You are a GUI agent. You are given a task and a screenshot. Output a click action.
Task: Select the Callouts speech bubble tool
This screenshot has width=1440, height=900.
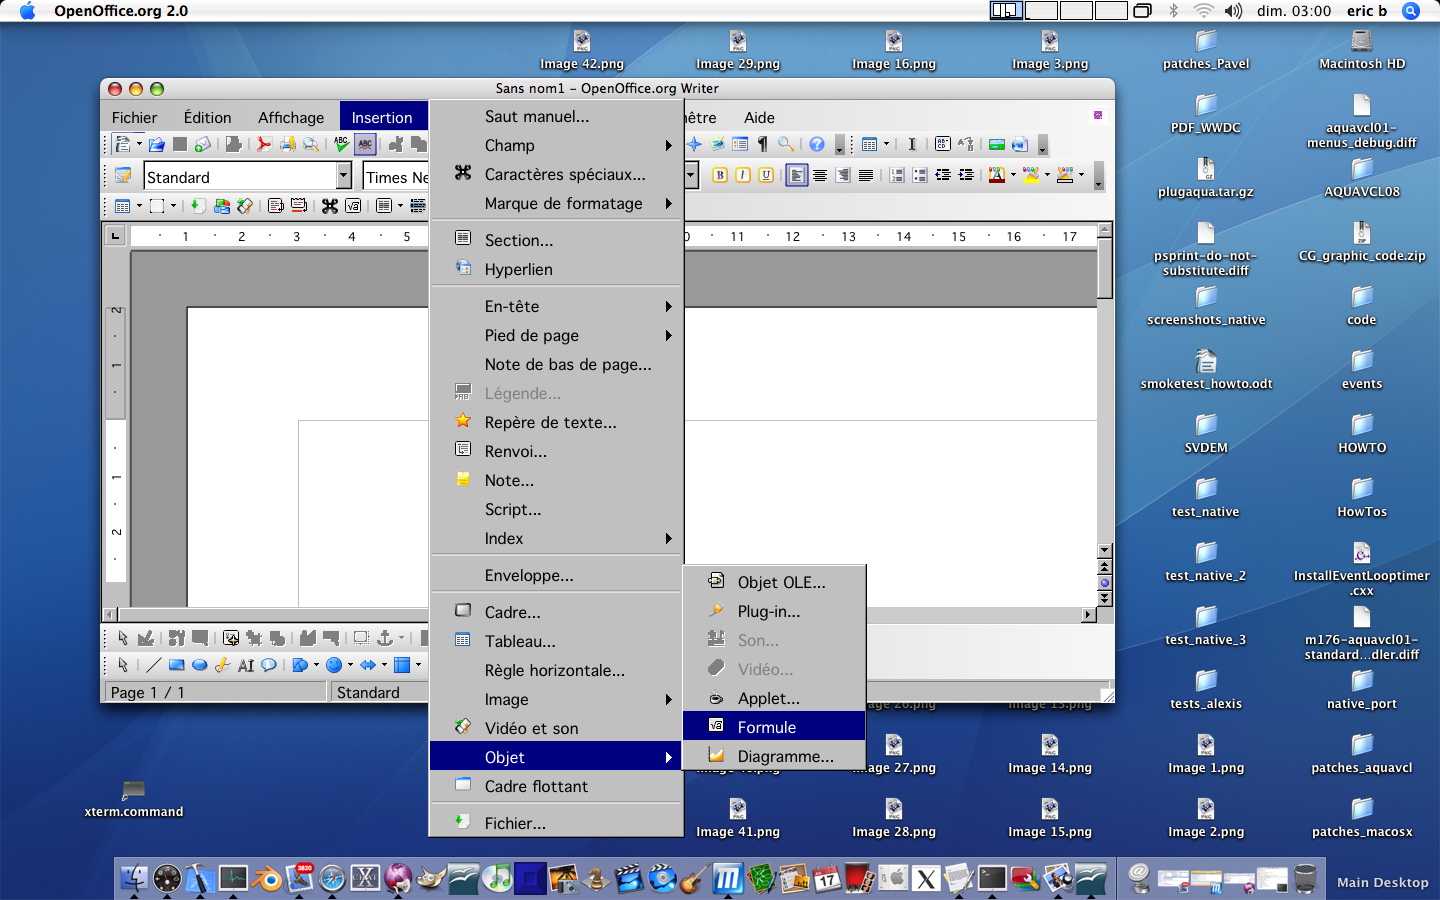268,664
